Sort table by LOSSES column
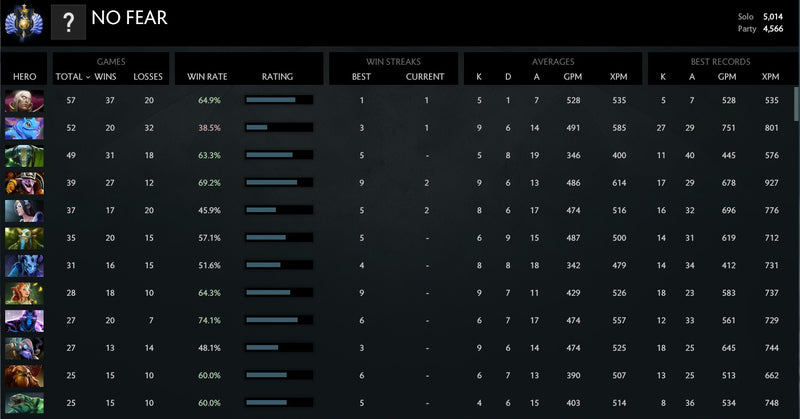 [x=147, y=76]
